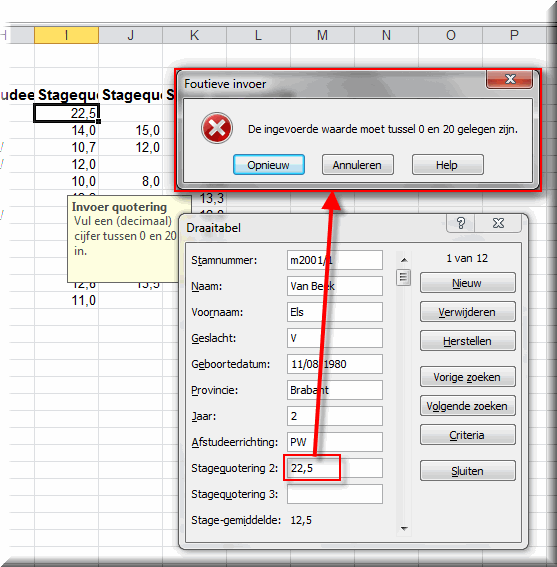The width and height of the screenshot is (557, 567).
Task: Click the cell containing 12,0 in column J
Action: (x=131, y=147)
